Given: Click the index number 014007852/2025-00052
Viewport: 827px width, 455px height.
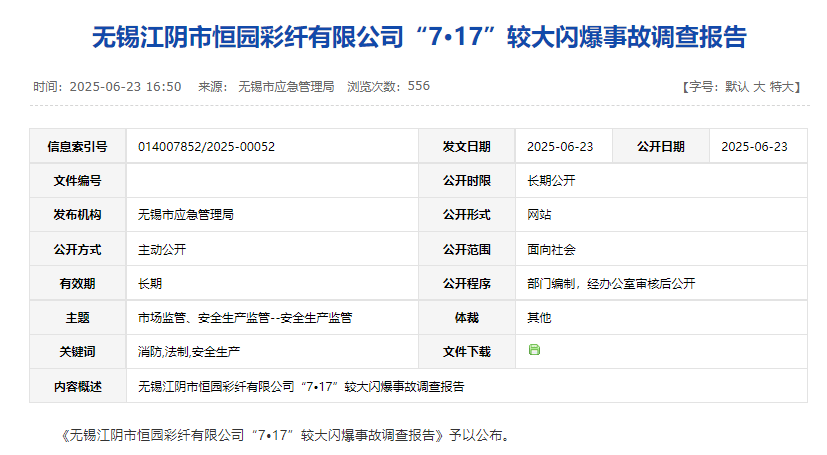Looking at the screenshot, I should [x=206, y=146].
